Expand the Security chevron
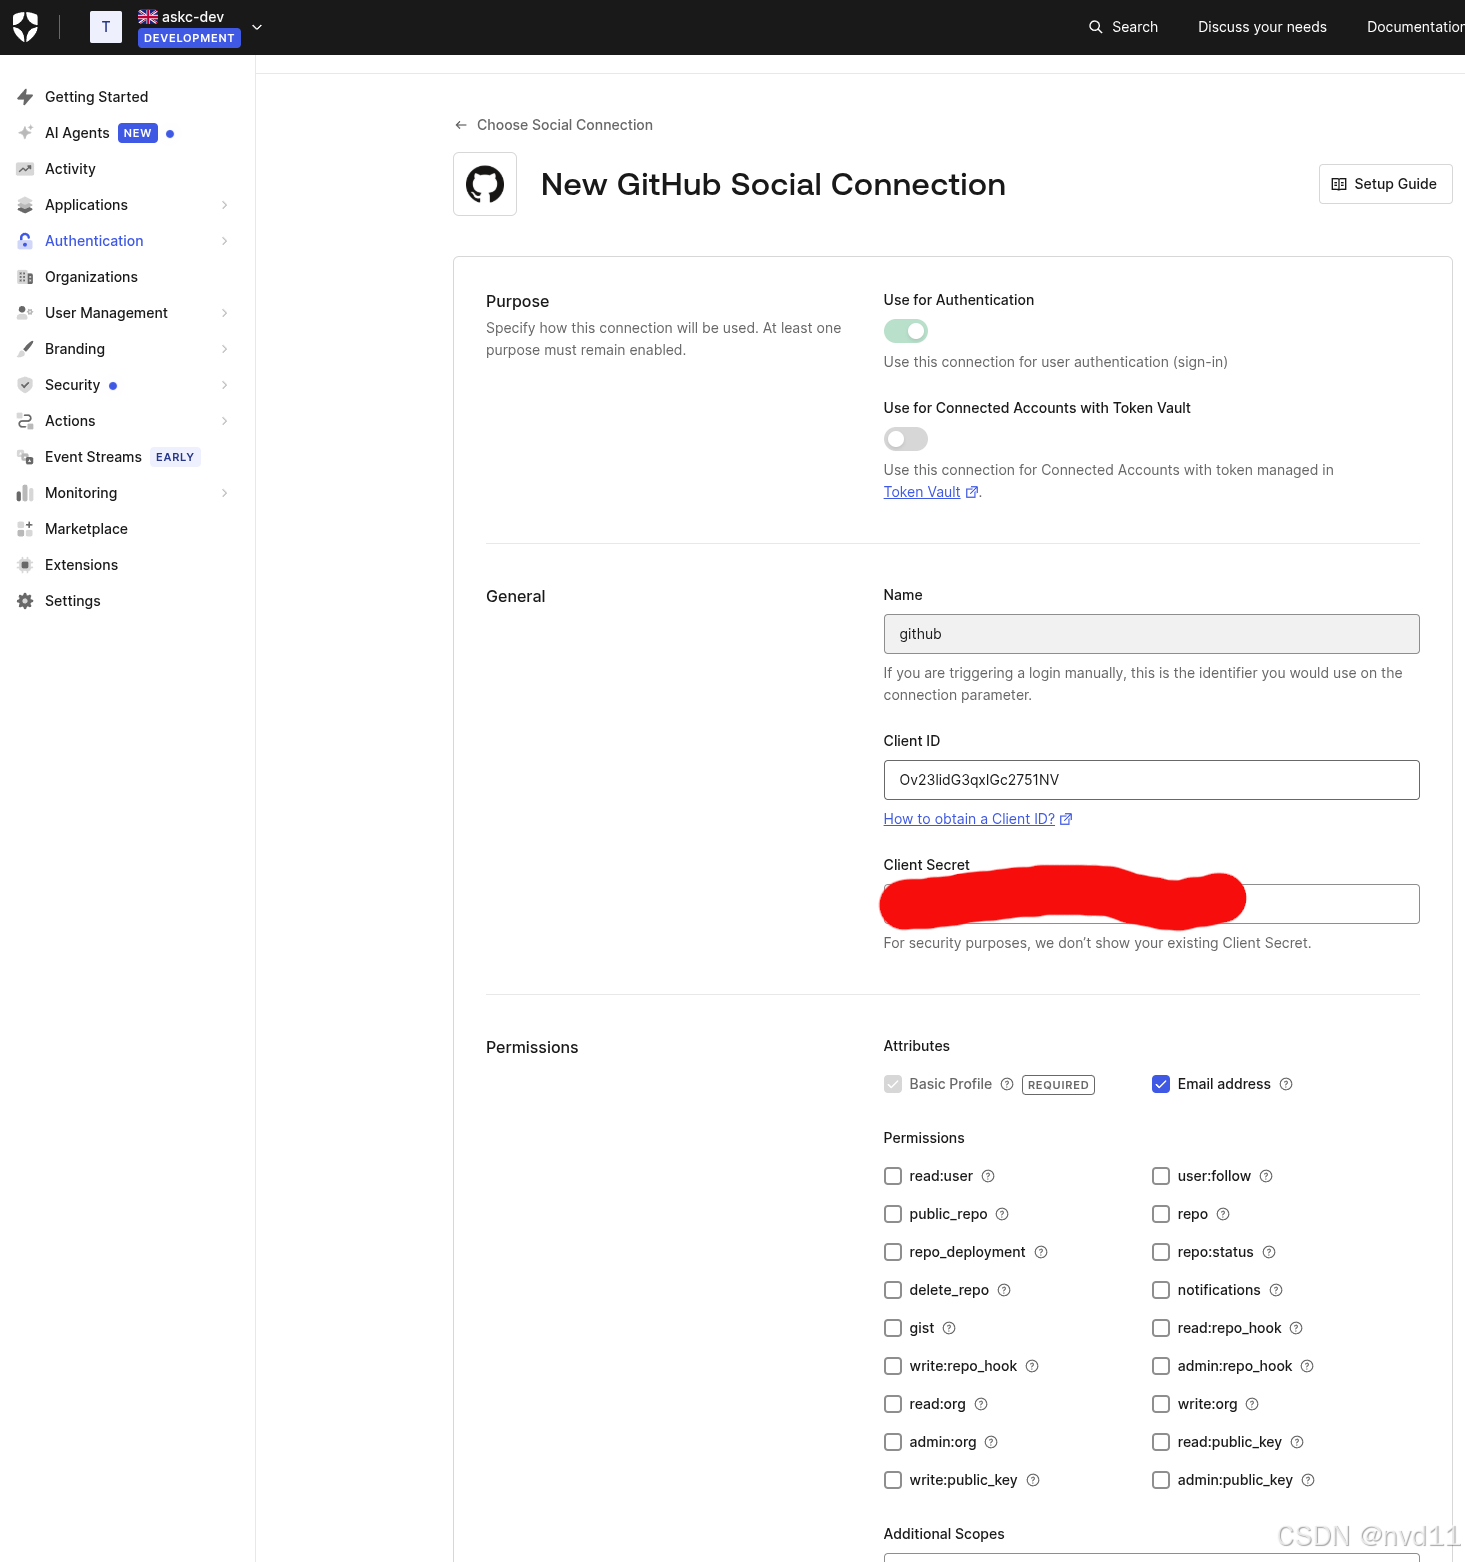1465x1562 pixels. point(224,385)
